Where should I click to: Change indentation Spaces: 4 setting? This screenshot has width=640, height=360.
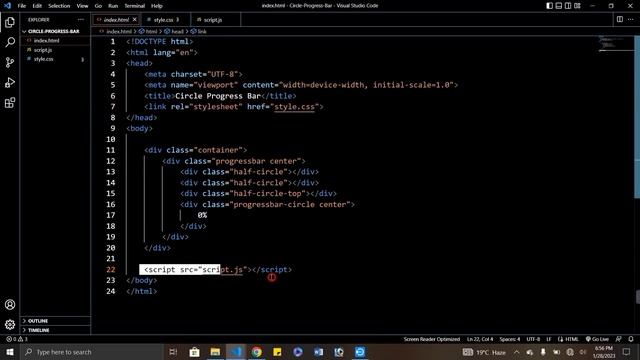click(x=510, y=339)
